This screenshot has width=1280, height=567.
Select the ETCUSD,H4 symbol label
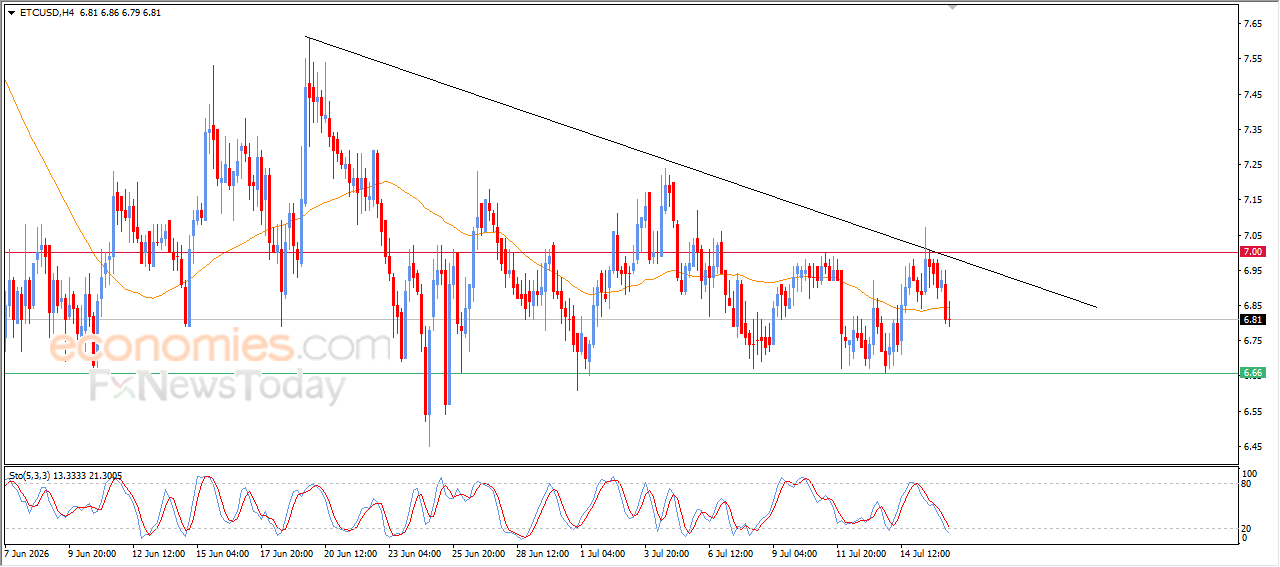pyautogui.click(x=46, y=13)
